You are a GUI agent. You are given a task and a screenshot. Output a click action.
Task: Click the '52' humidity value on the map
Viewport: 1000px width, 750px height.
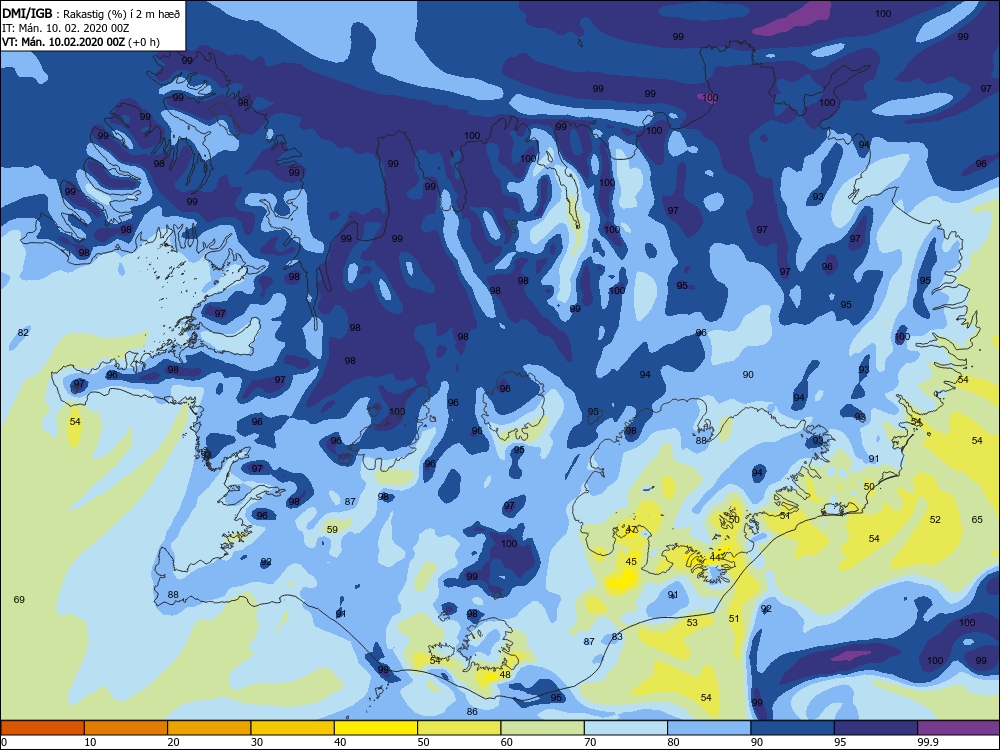[935, 520]
